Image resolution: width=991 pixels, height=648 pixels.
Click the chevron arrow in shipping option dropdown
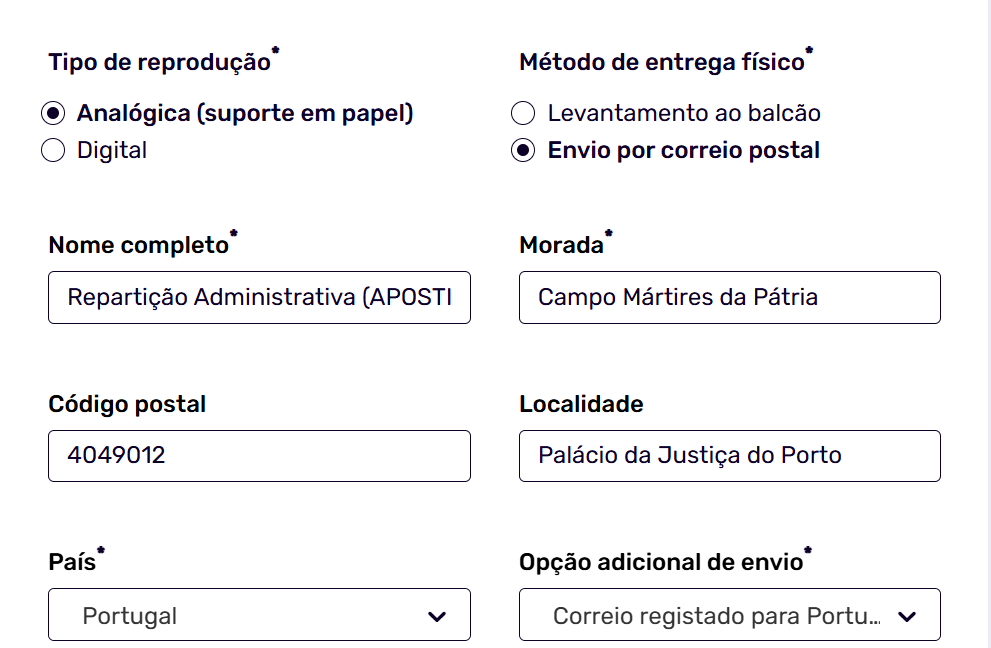907,616
